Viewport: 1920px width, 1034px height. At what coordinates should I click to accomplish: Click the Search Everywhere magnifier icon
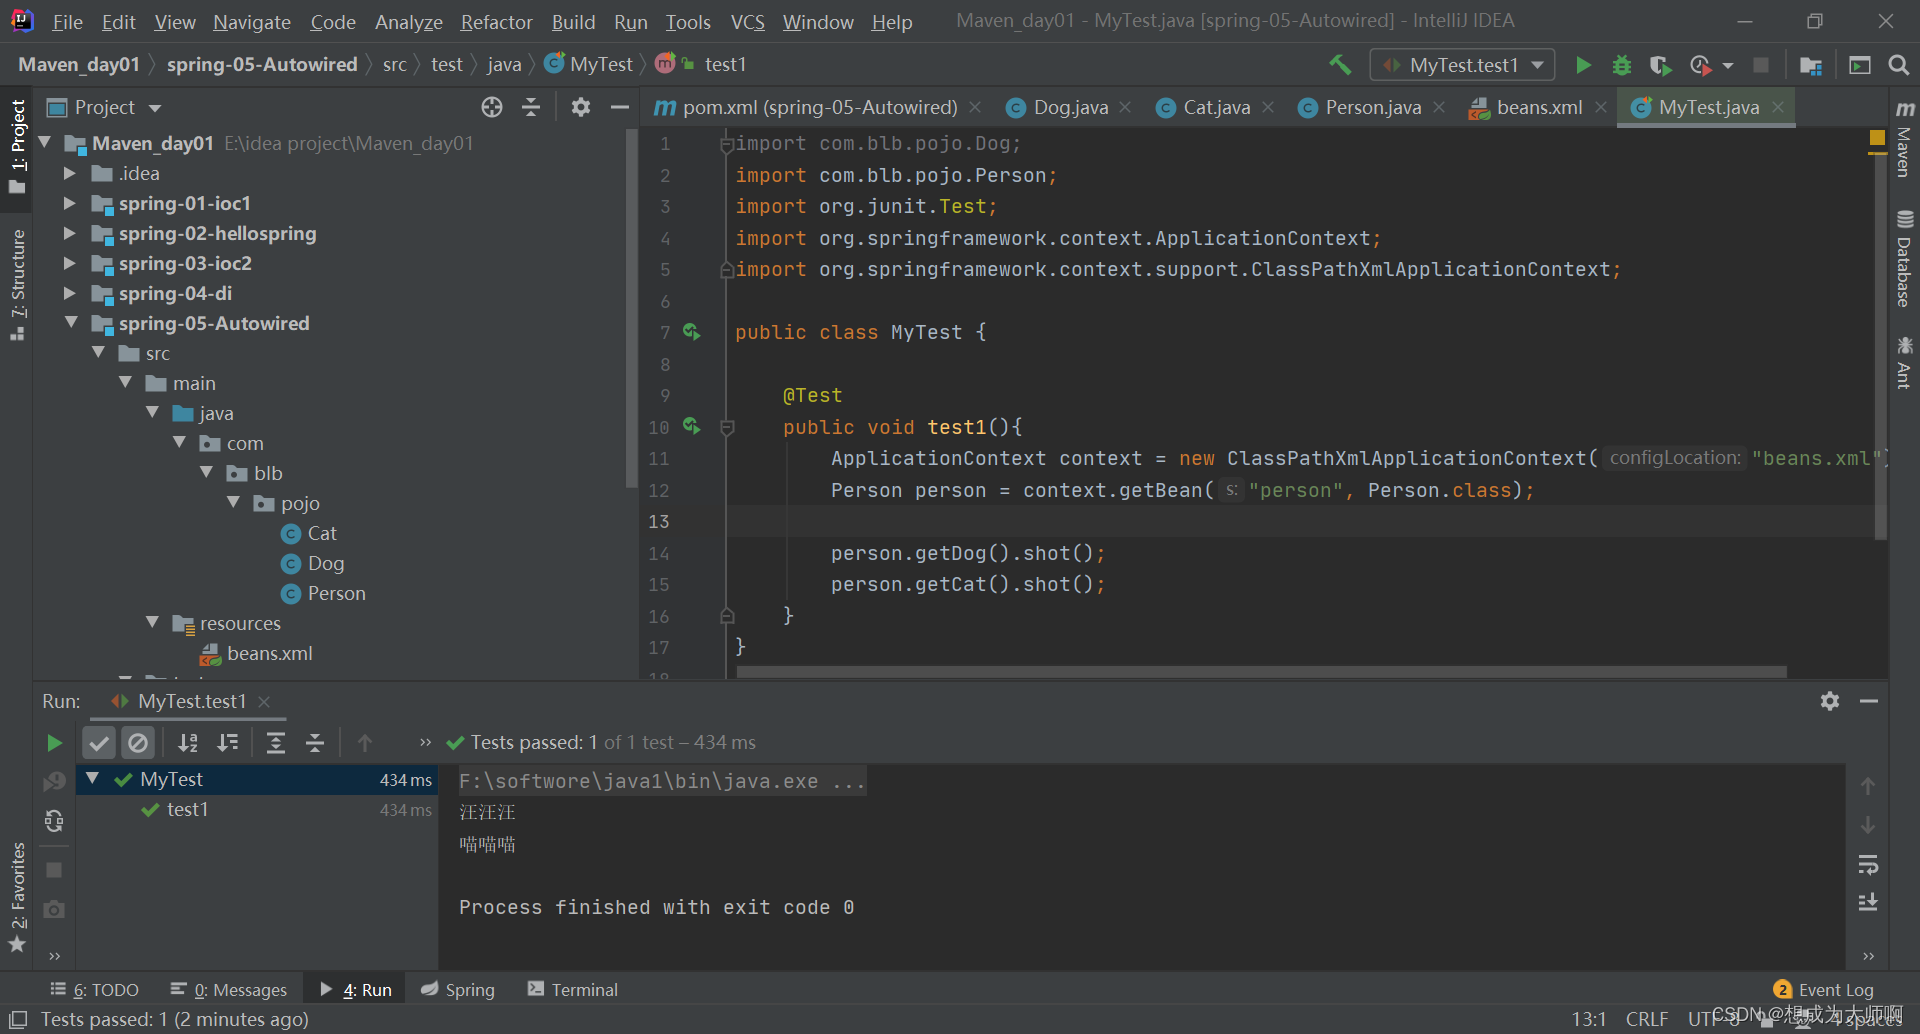1898,65
